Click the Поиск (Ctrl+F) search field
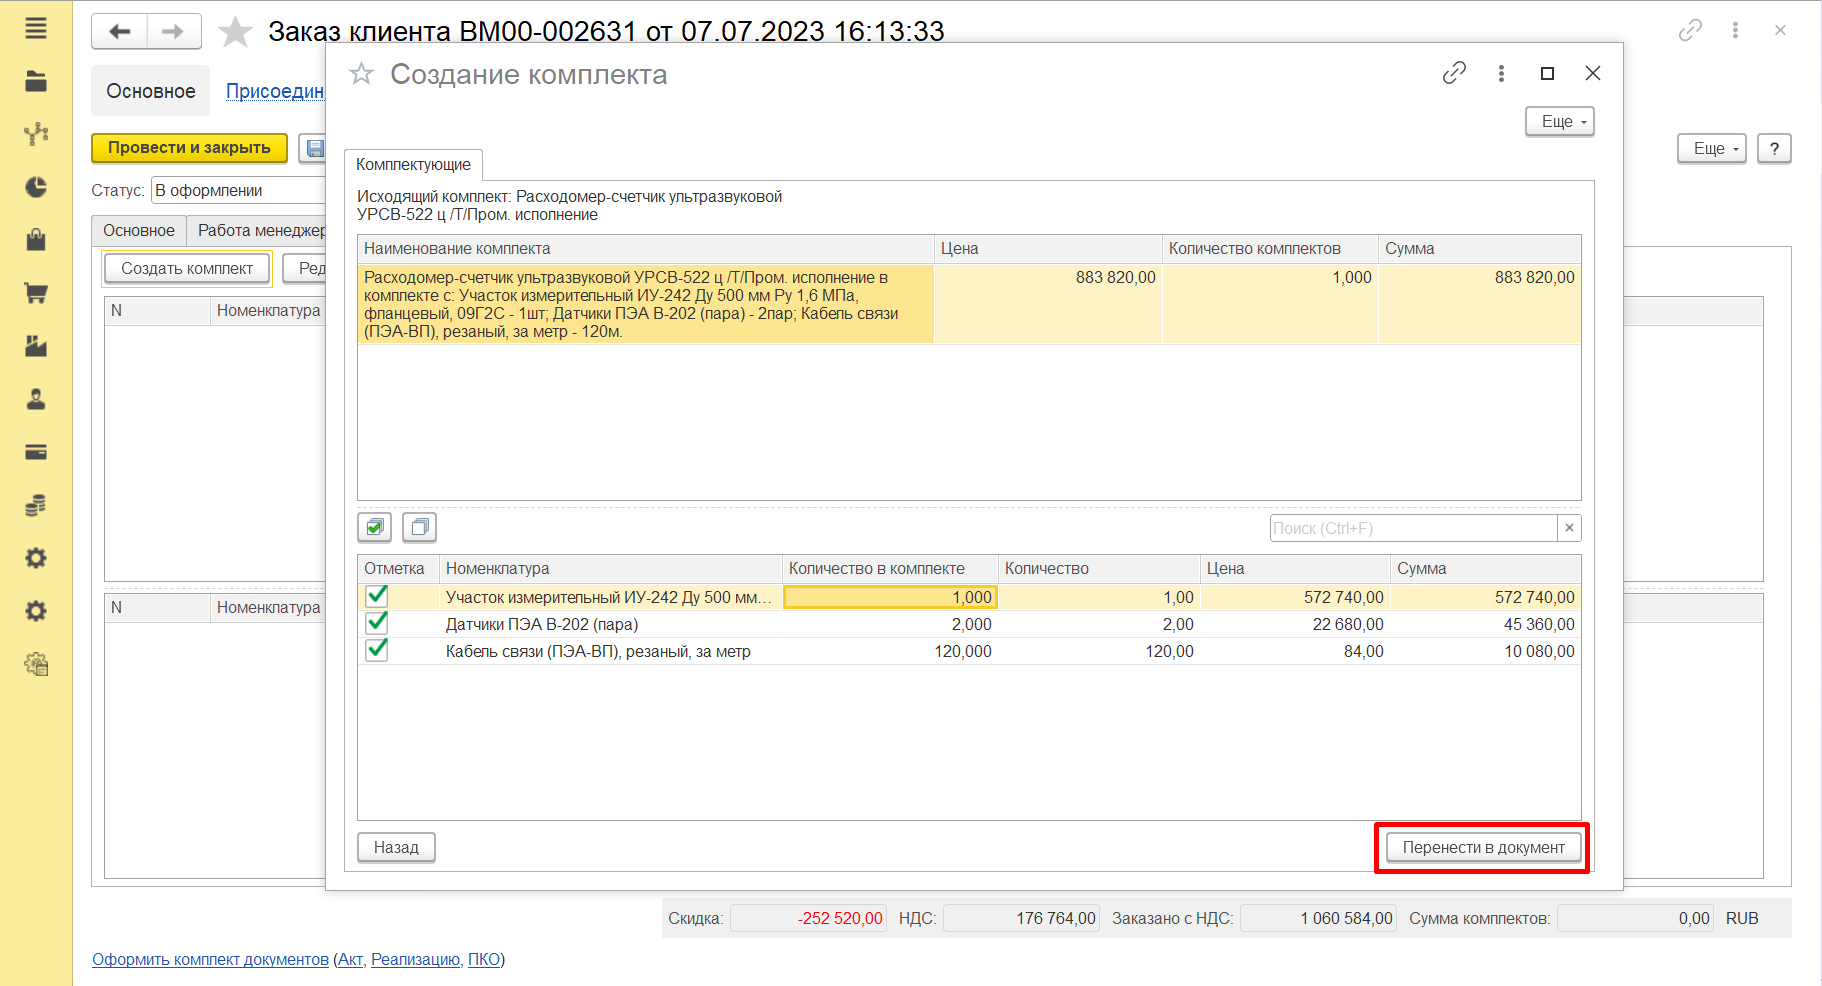This screenshot has height=986, width=1822. point(1413,528)
